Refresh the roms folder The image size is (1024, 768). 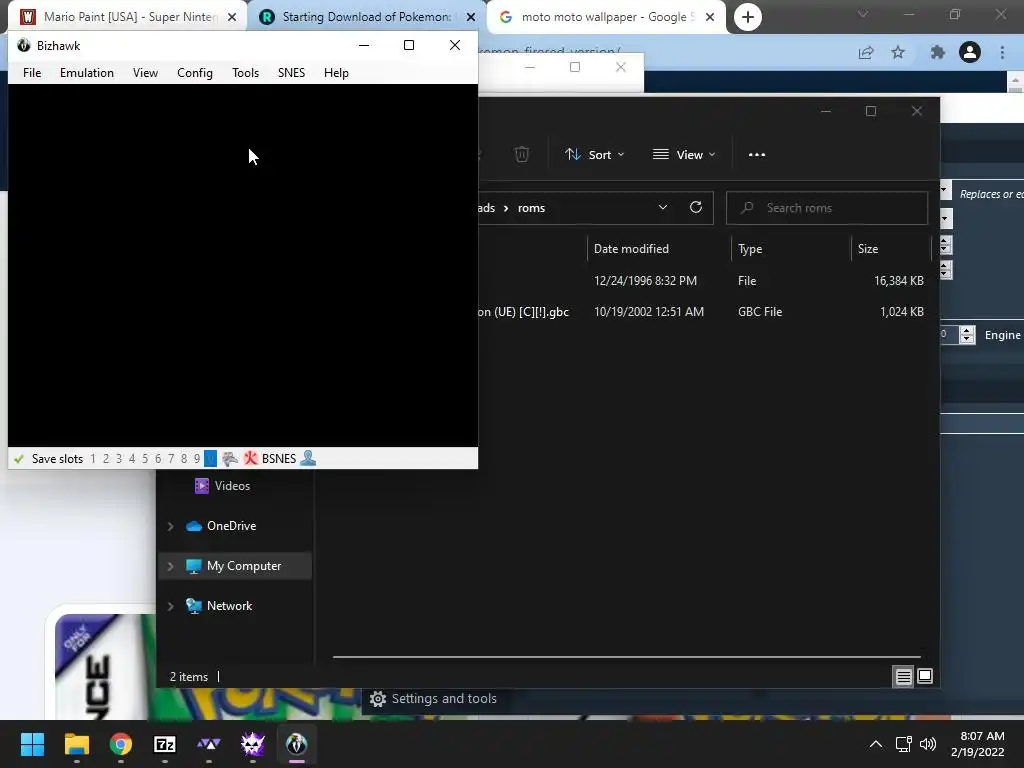click(x=696, y=207)
